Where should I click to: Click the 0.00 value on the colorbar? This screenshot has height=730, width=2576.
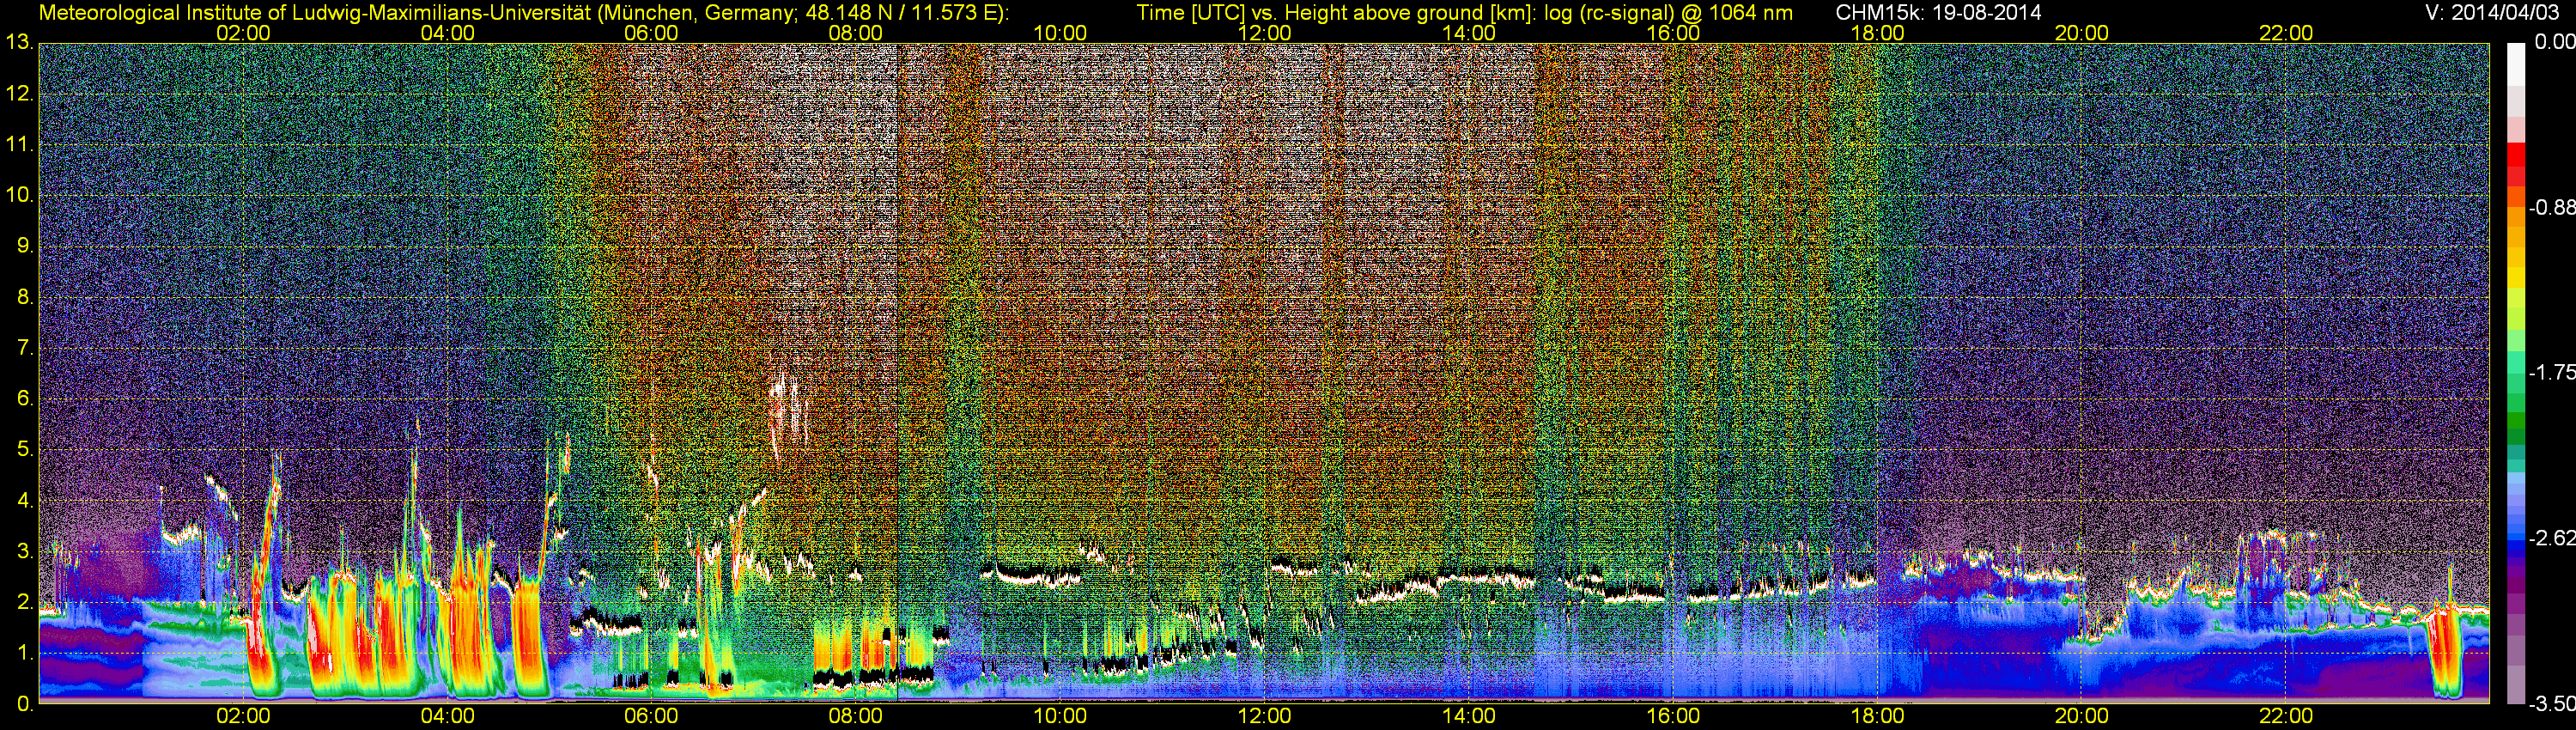[x=2555, y=42]
